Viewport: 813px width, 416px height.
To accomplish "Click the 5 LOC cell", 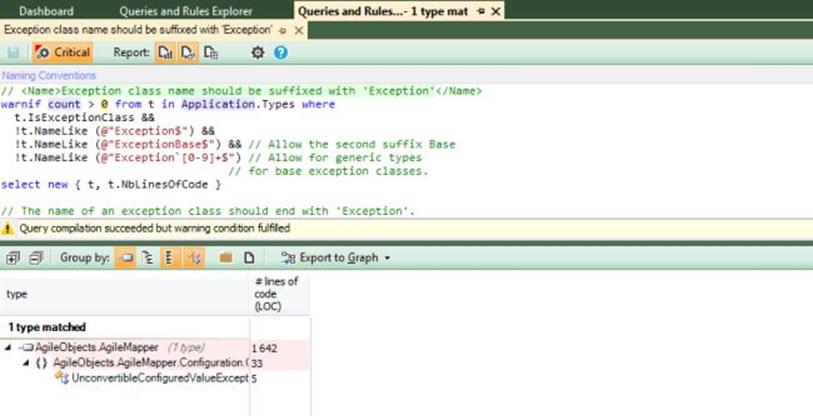I will (280, 378).
